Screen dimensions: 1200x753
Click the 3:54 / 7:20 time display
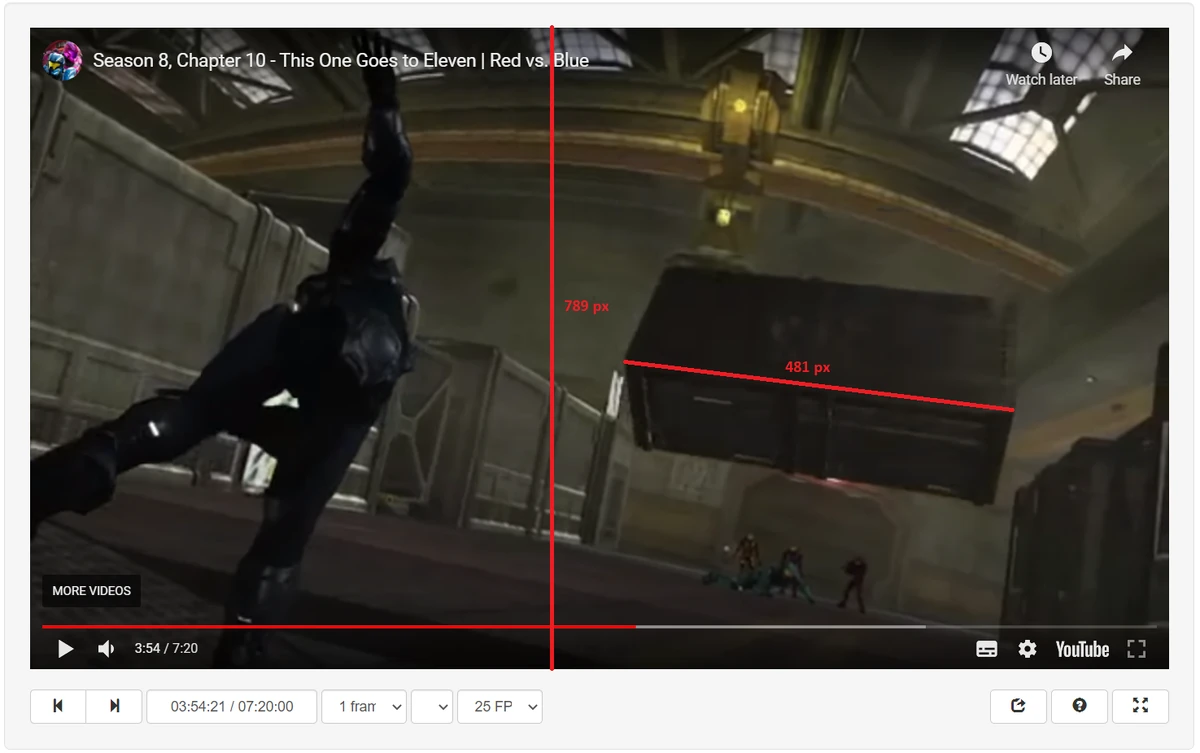(x=166, y=649)
